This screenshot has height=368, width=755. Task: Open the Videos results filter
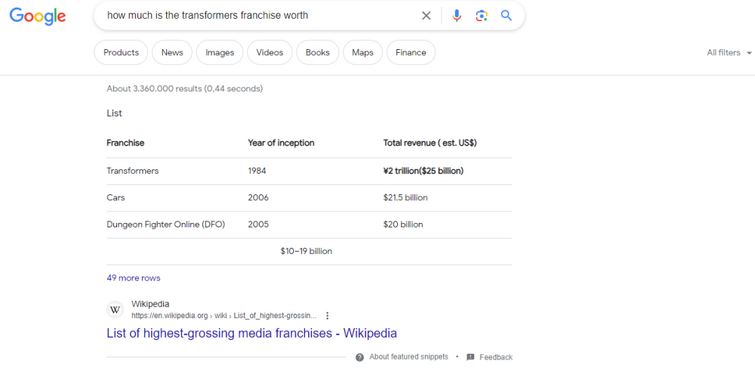pos(270,53)
